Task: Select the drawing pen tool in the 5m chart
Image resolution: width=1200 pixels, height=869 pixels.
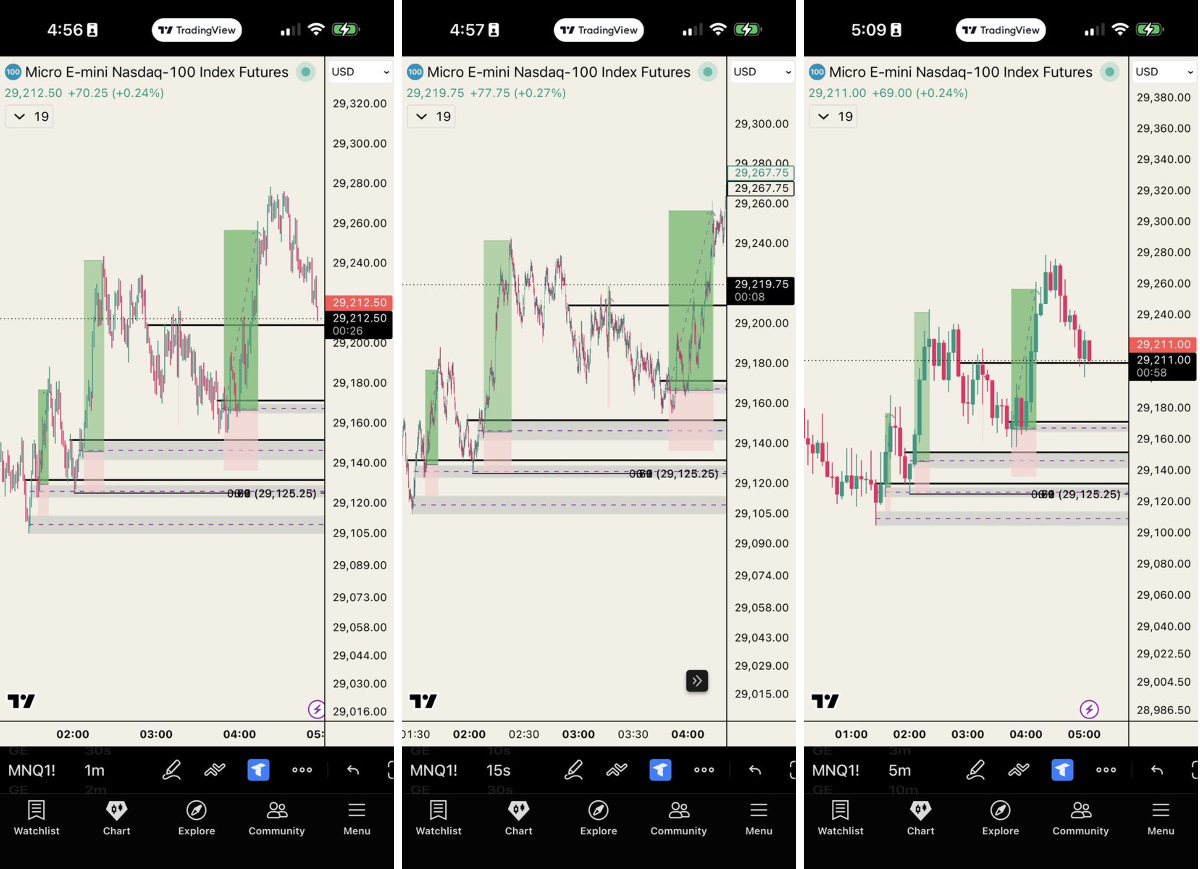Action: point(976,770)
